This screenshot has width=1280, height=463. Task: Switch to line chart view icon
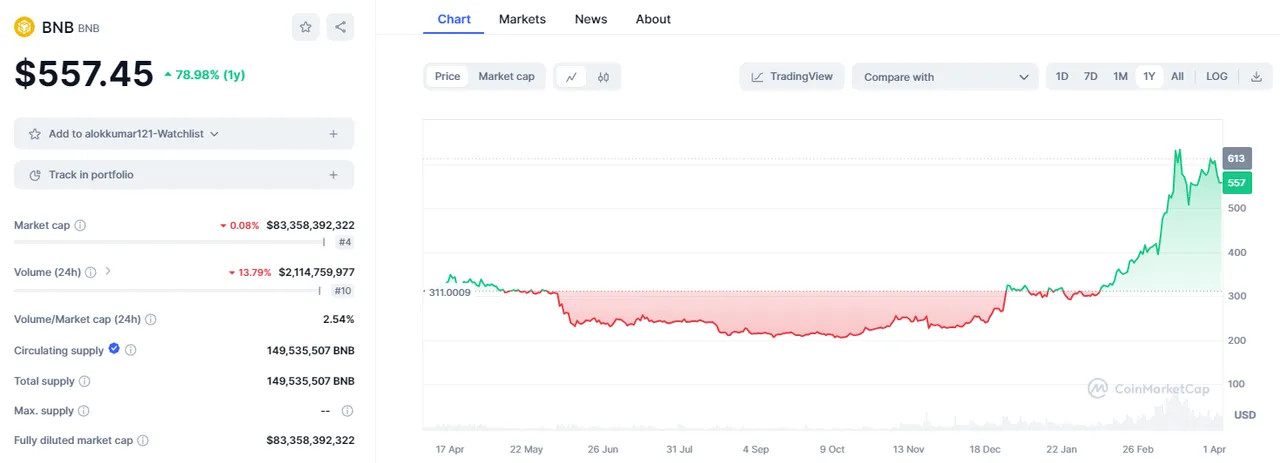coord(571,77)
